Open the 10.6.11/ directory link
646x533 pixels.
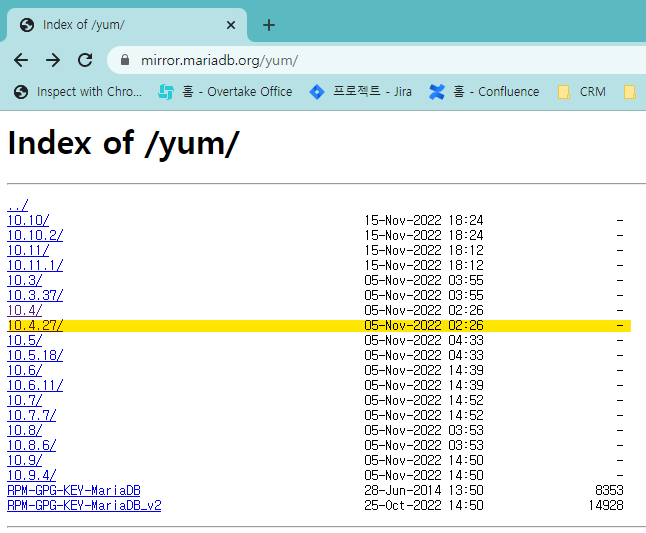[35, 385]
